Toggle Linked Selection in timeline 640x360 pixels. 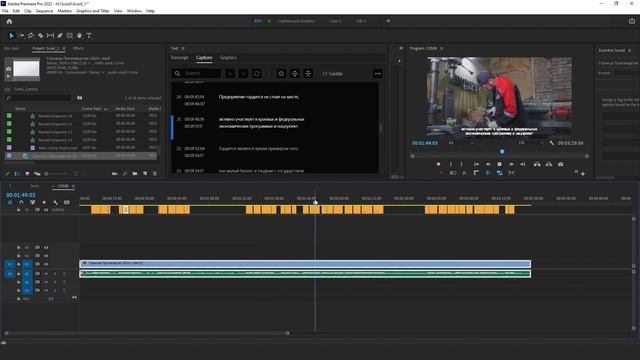tap(32, 202)
